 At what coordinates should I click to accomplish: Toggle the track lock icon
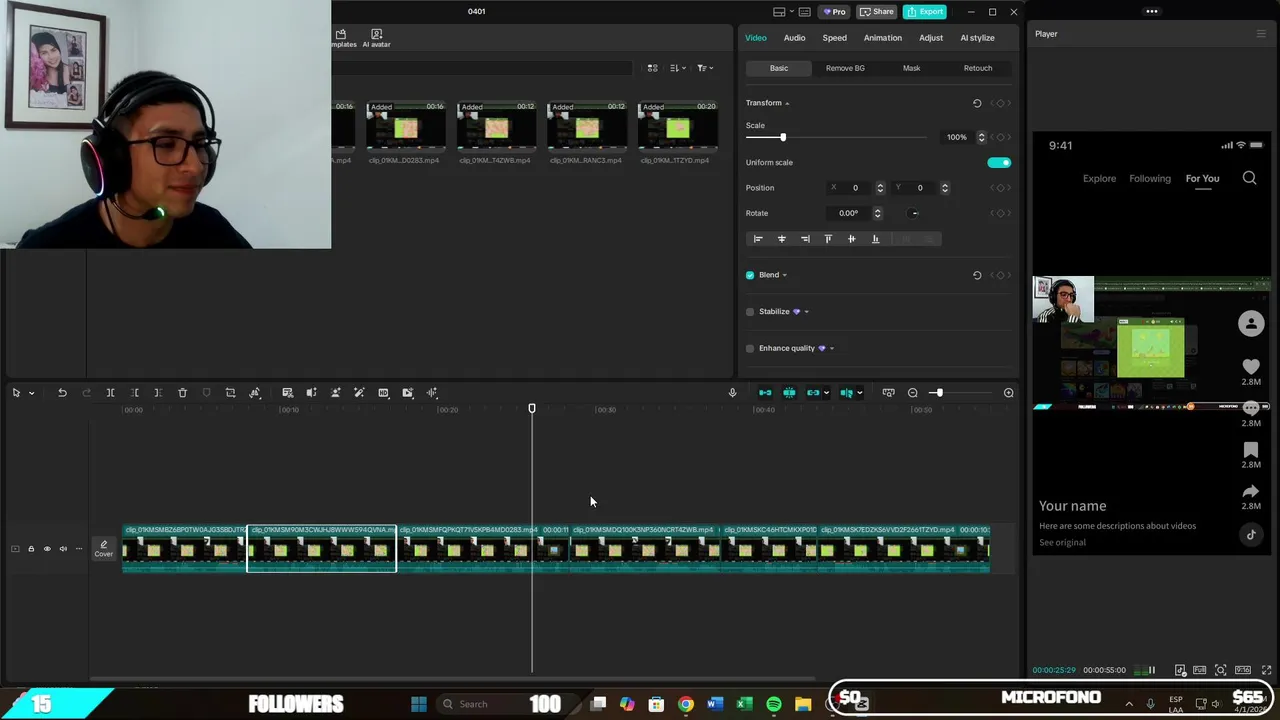[31, 549]
